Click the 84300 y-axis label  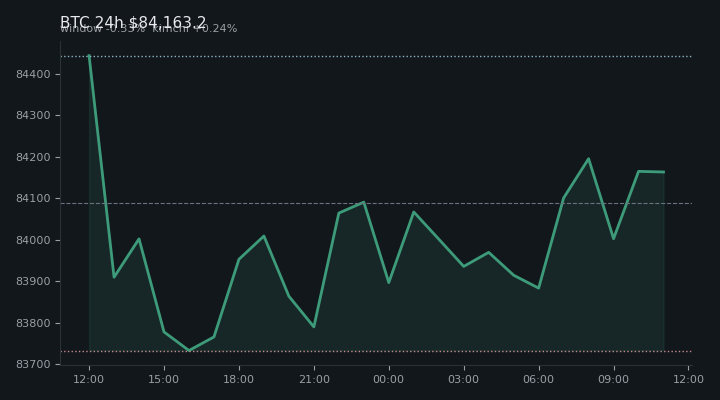[x=33, y=116]
